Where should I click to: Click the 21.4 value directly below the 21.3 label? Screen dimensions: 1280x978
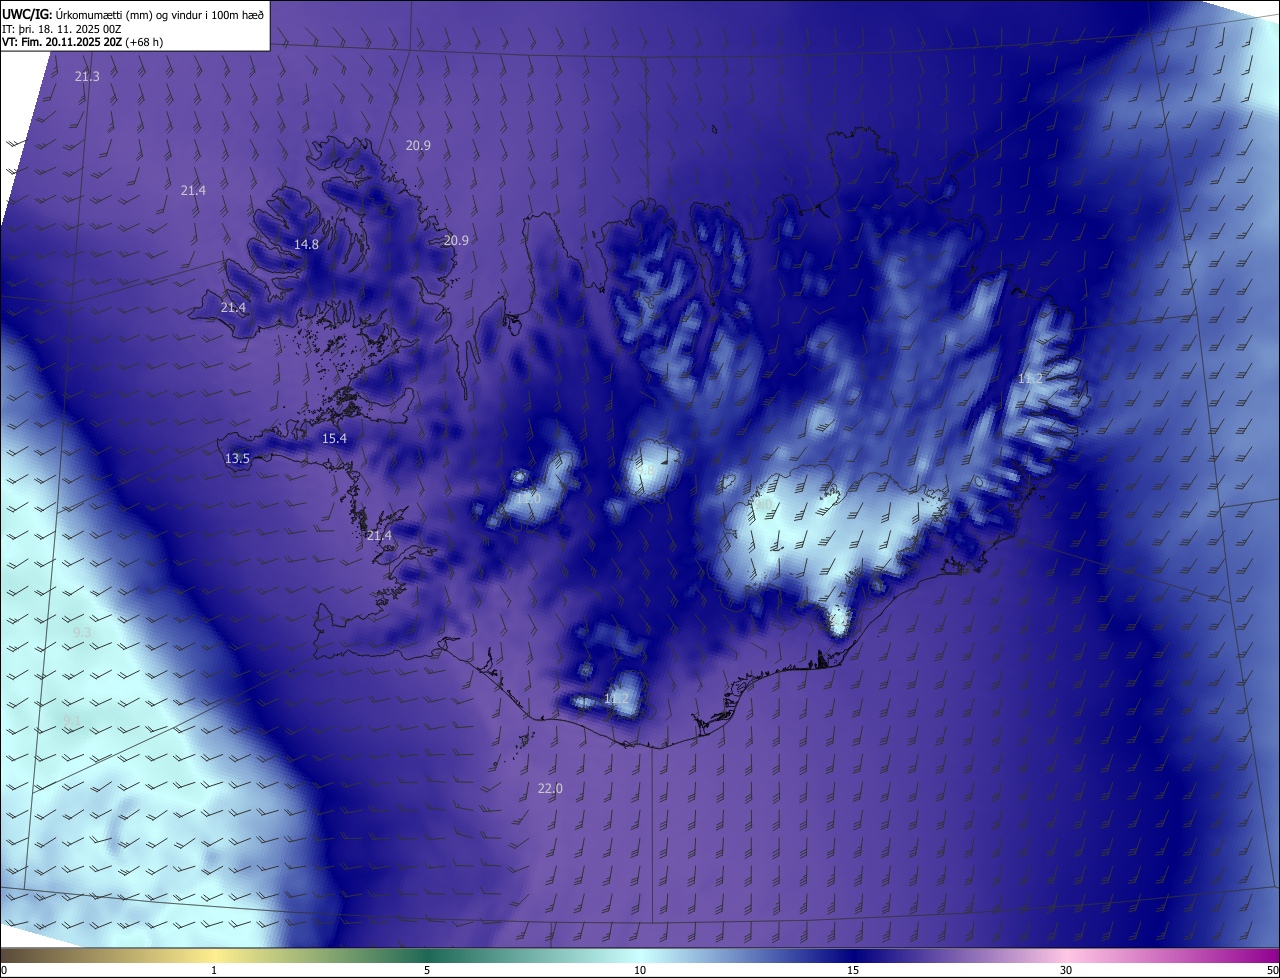193,191
